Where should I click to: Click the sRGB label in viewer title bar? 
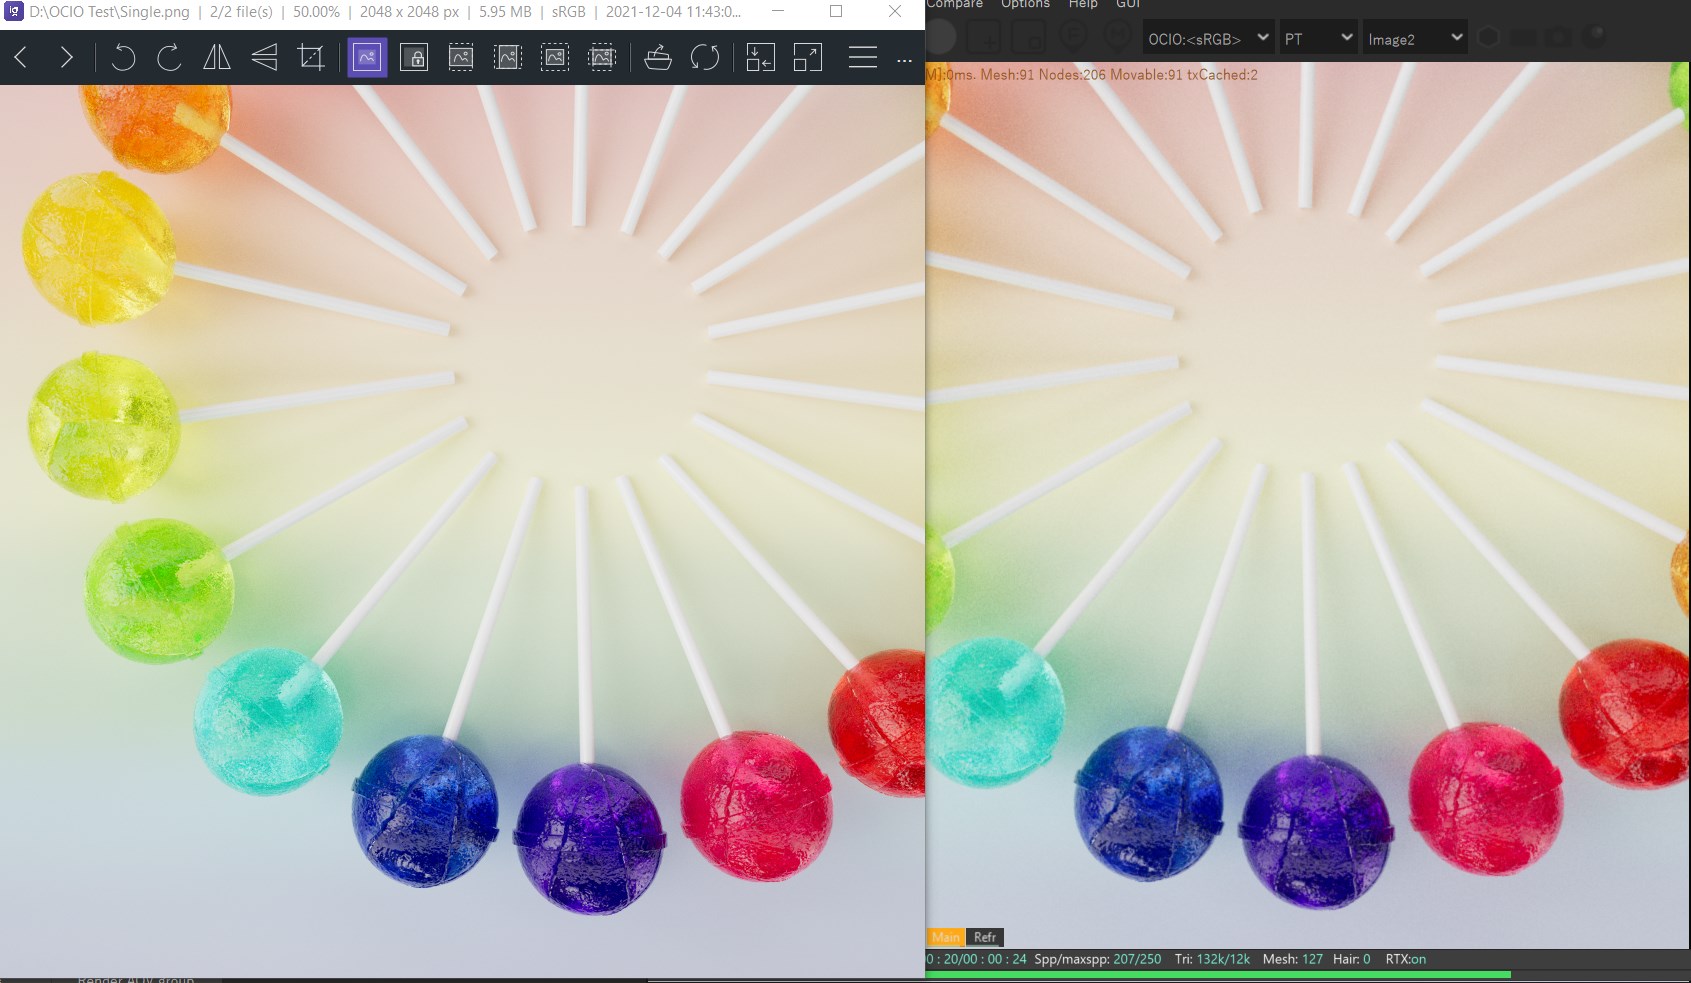pos(569,12)
